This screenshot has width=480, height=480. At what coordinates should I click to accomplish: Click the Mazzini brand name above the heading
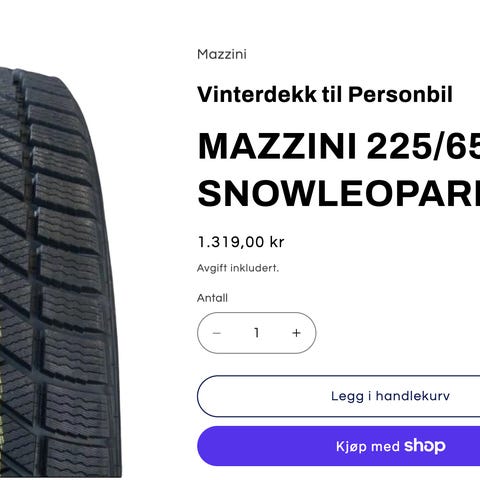point(222,54)
